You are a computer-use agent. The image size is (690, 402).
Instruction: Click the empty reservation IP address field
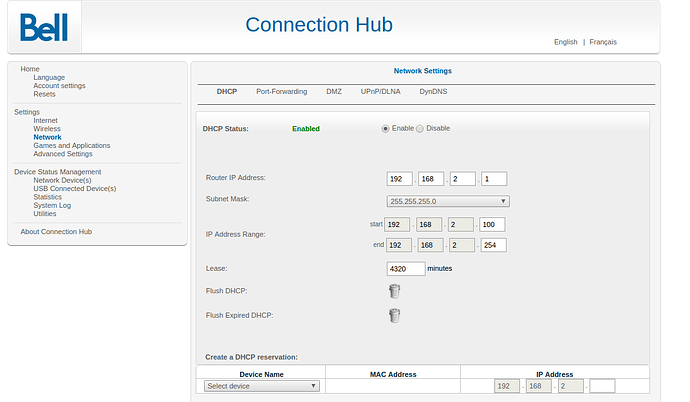[x=602, y=386]
